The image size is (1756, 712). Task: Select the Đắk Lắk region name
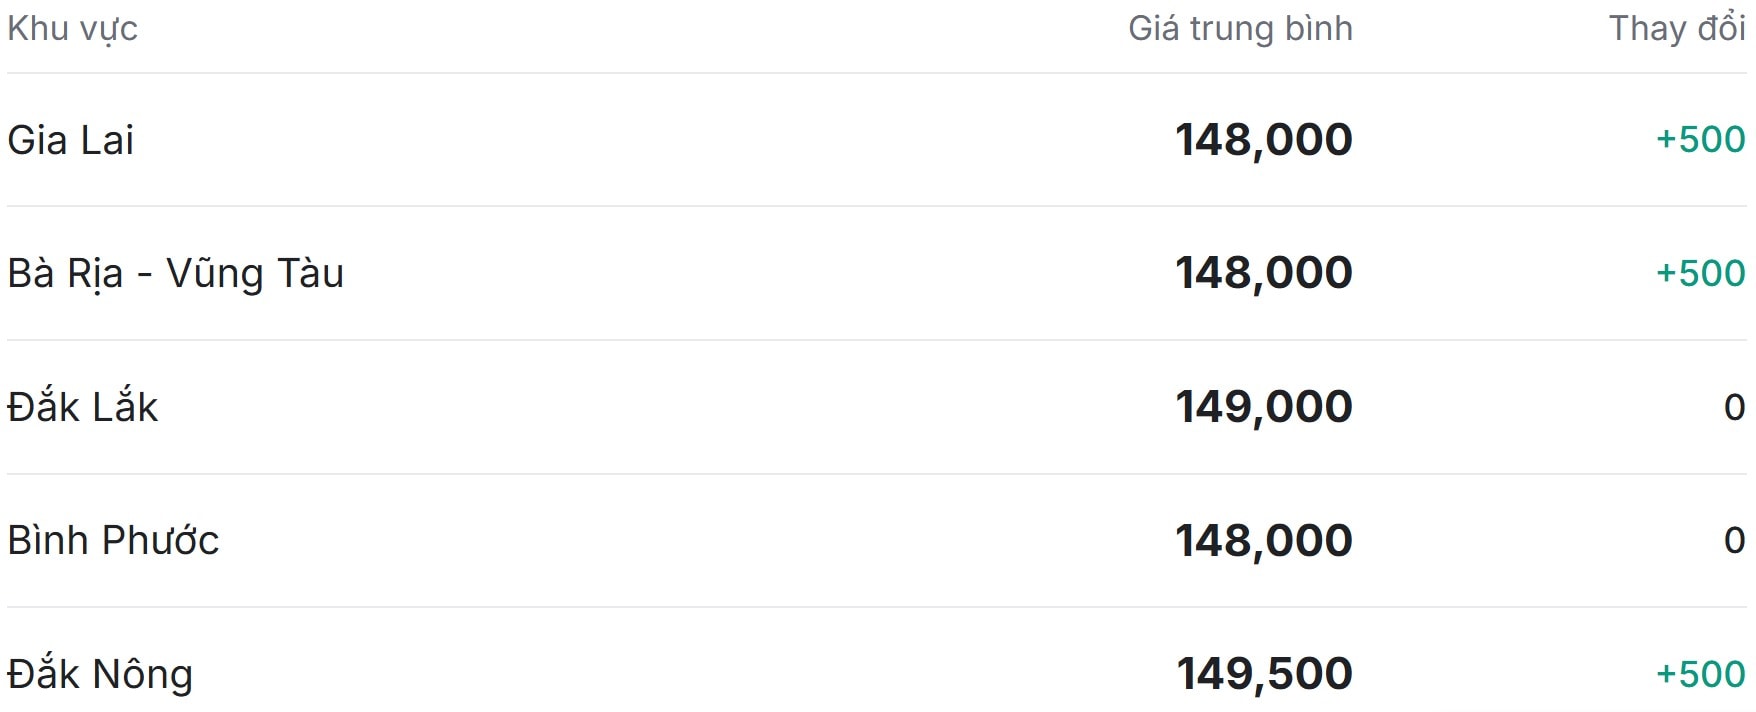(x=83, y=407)
